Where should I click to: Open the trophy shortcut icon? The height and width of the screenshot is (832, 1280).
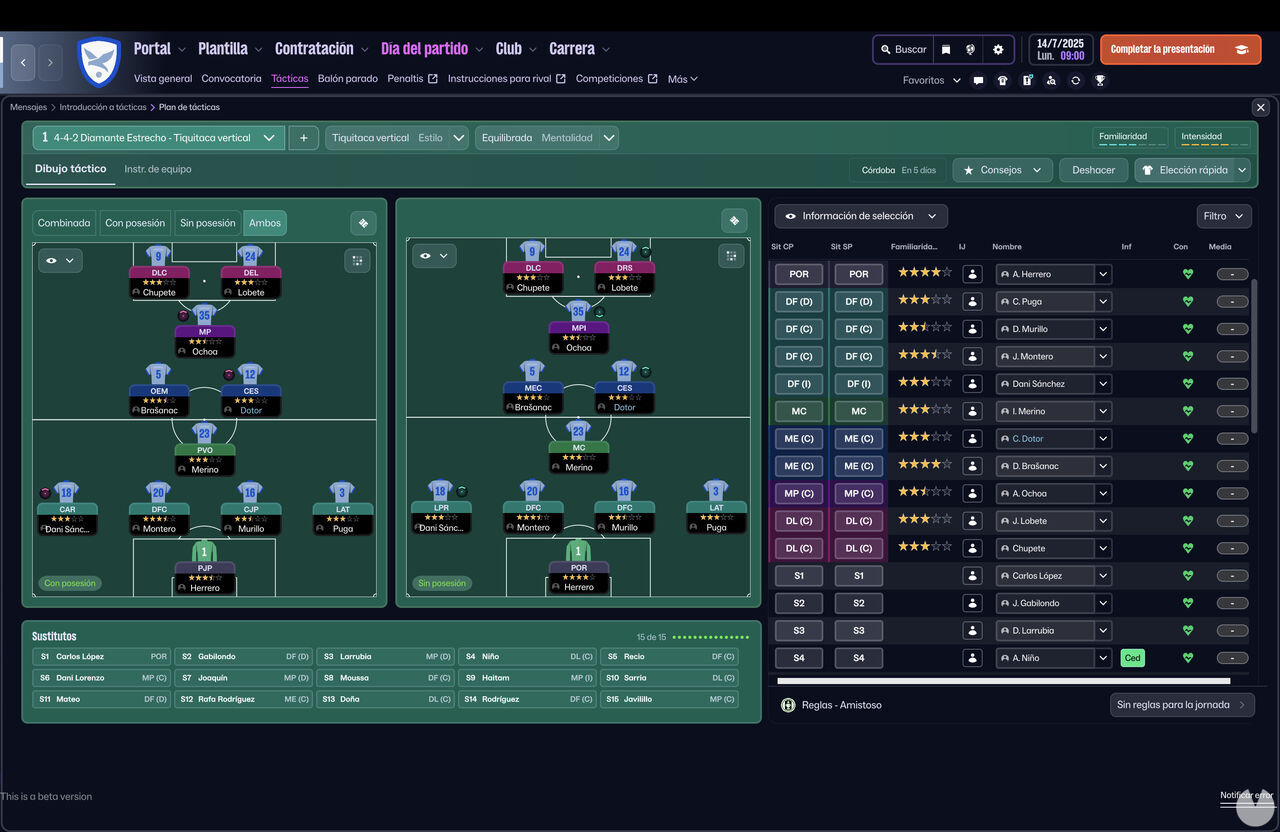(x=1100, y=80)
